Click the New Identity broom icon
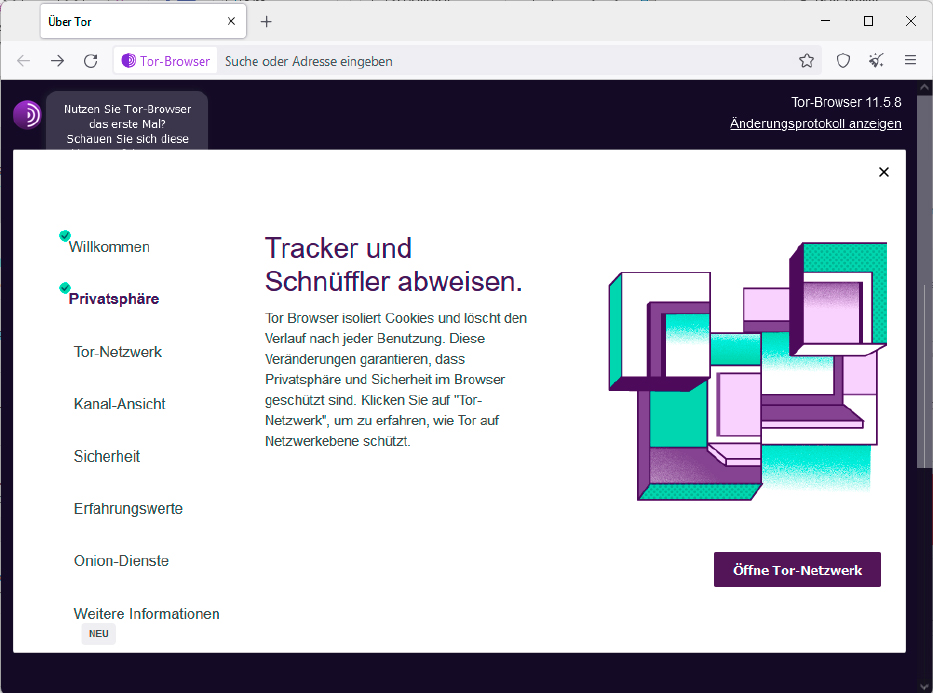Viewport: 933px width, 693px height. (x=876, y=61)
